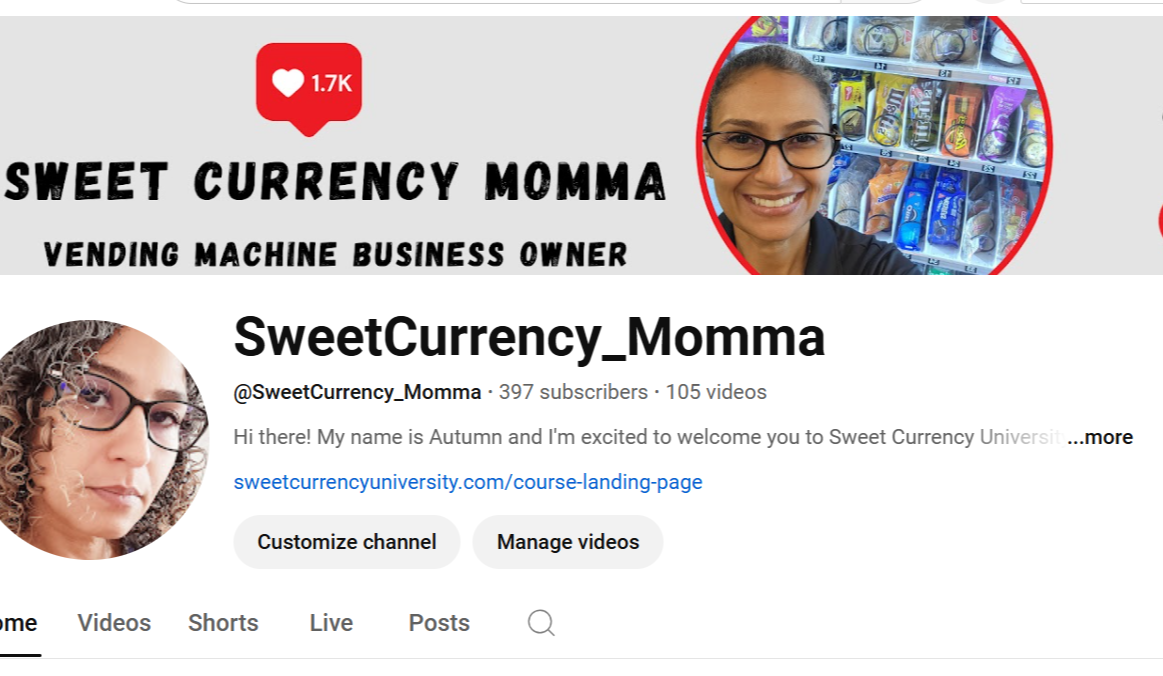
Task: Click the circular vending machine photo in banner
Action: point(874,145)
